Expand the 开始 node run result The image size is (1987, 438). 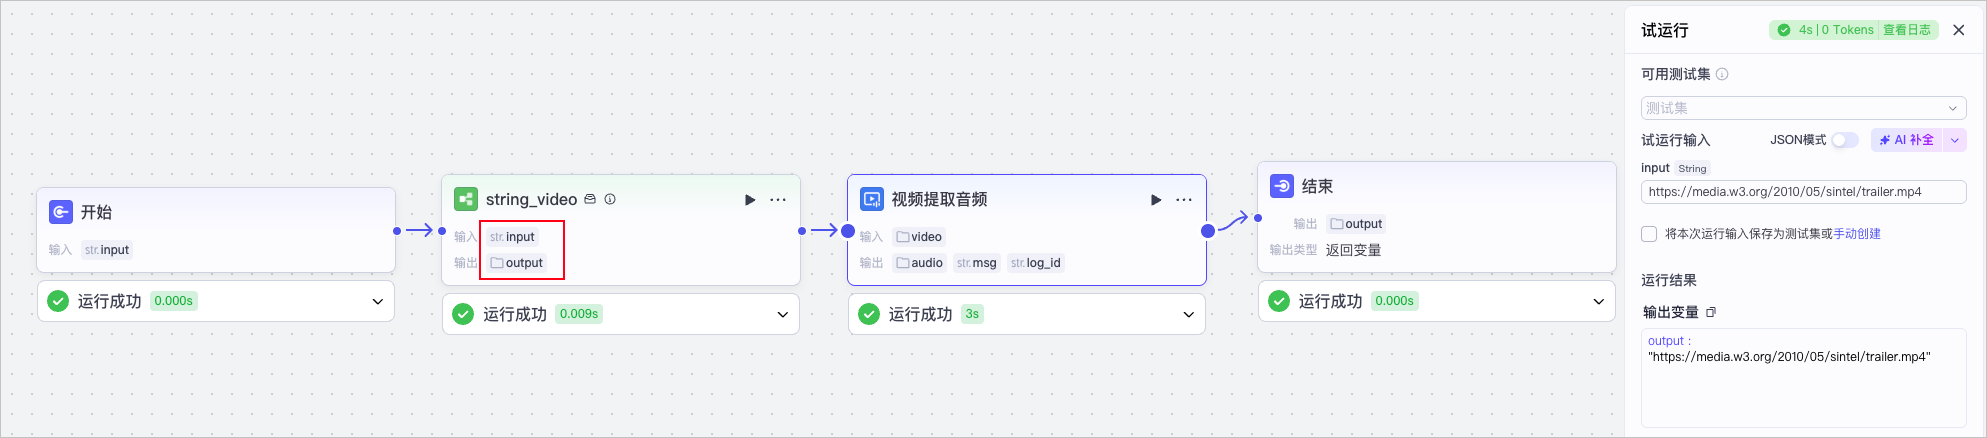[x=378, y=301]
